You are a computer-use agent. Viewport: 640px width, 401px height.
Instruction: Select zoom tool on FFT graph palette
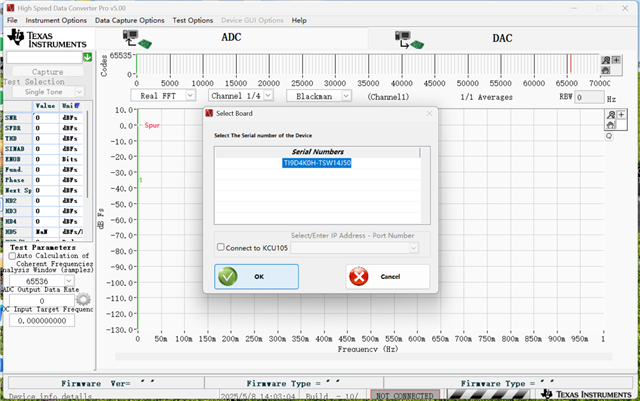(611, 115)
